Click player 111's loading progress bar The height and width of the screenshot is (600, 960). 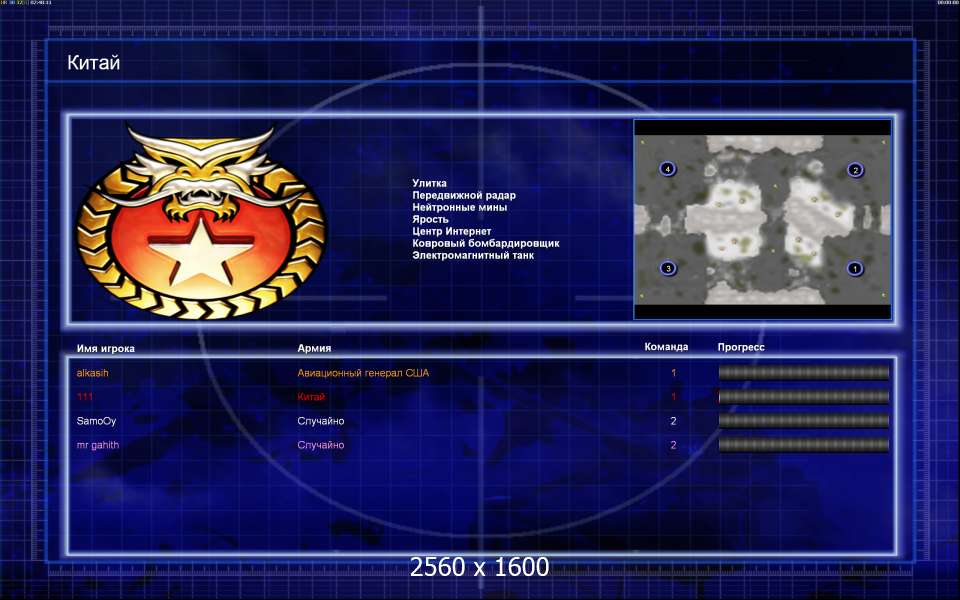[x=803, y=397]
